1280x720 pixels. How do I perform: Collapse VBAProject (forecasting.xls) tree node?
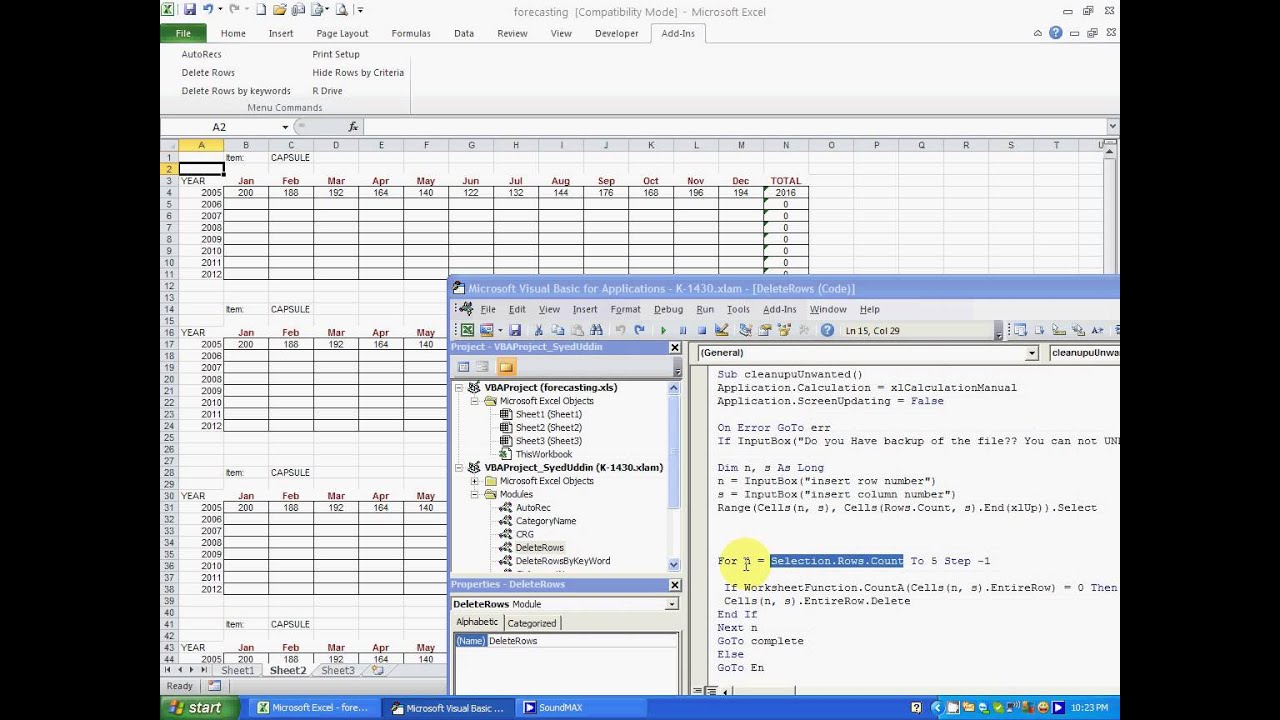[460, 387]
